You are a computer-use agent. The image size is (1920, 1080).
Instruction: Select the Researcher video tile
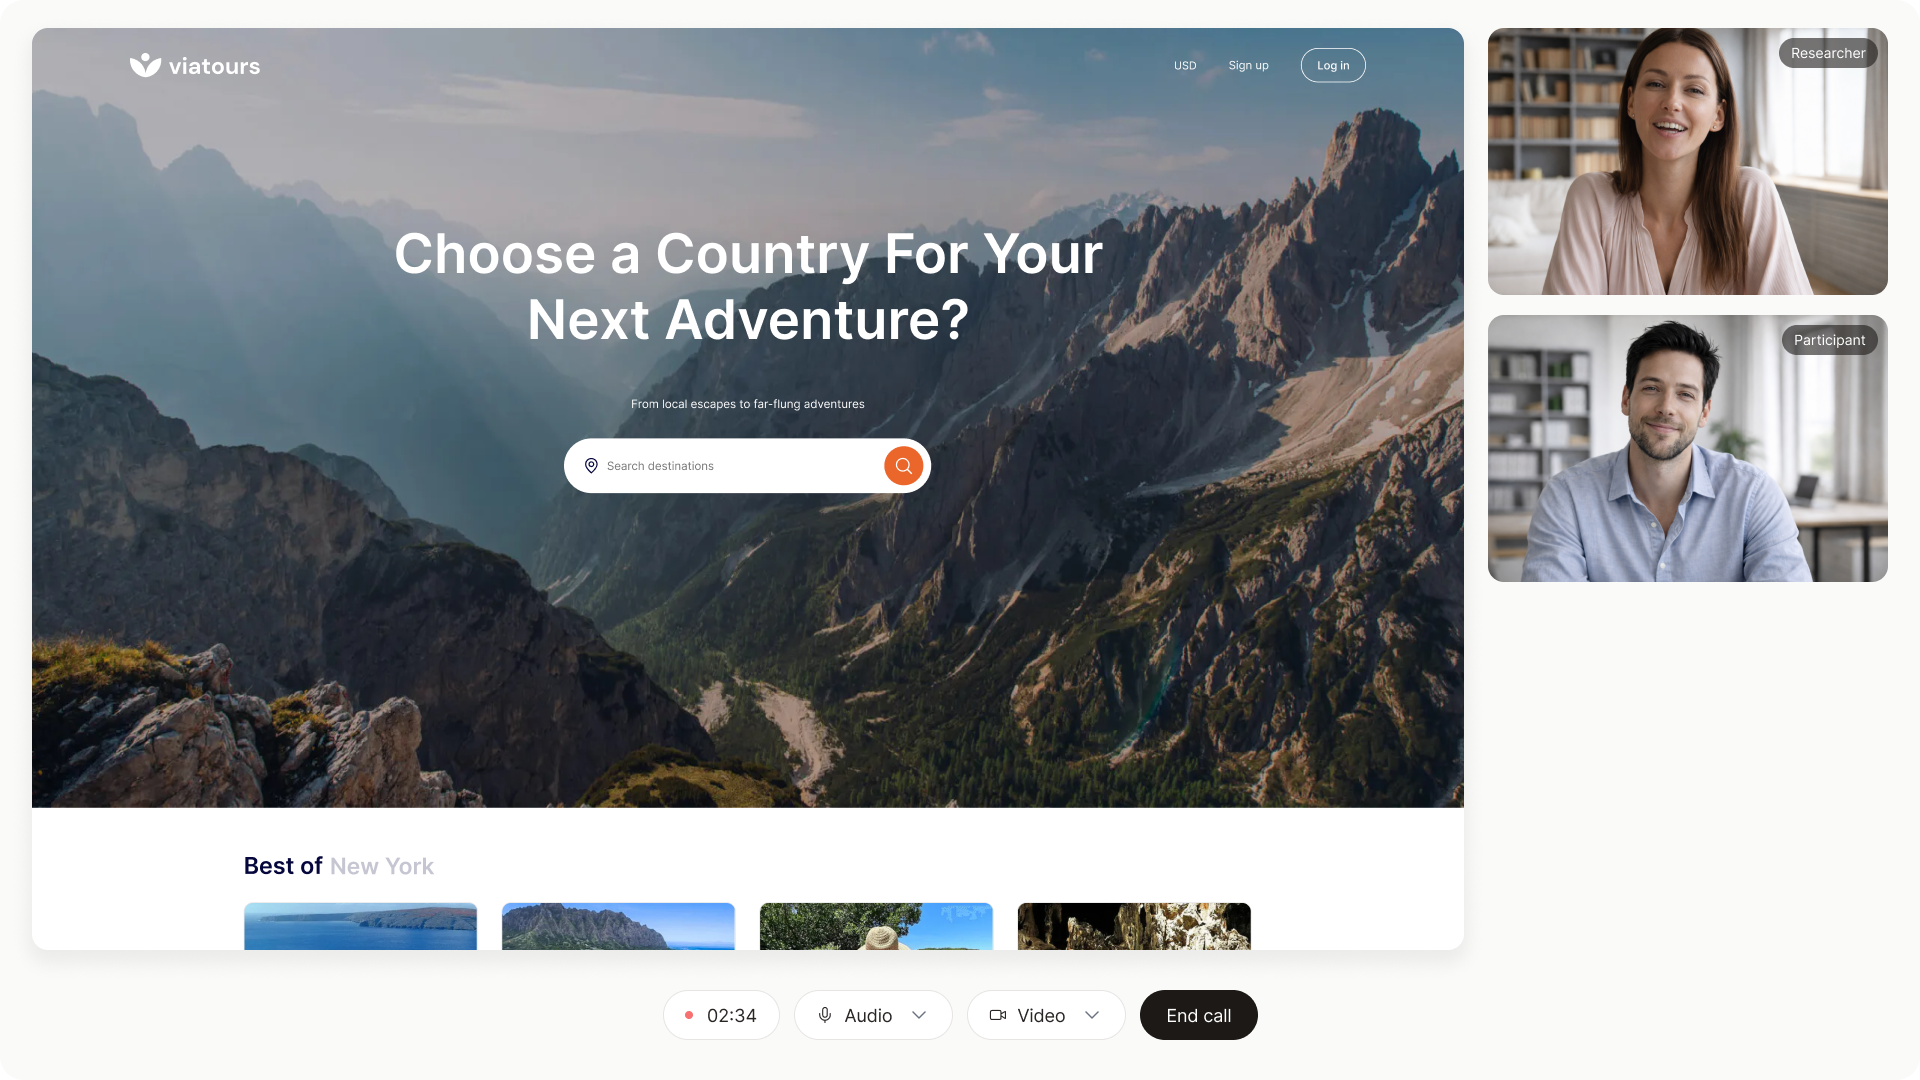click(x=1688, y=161)
